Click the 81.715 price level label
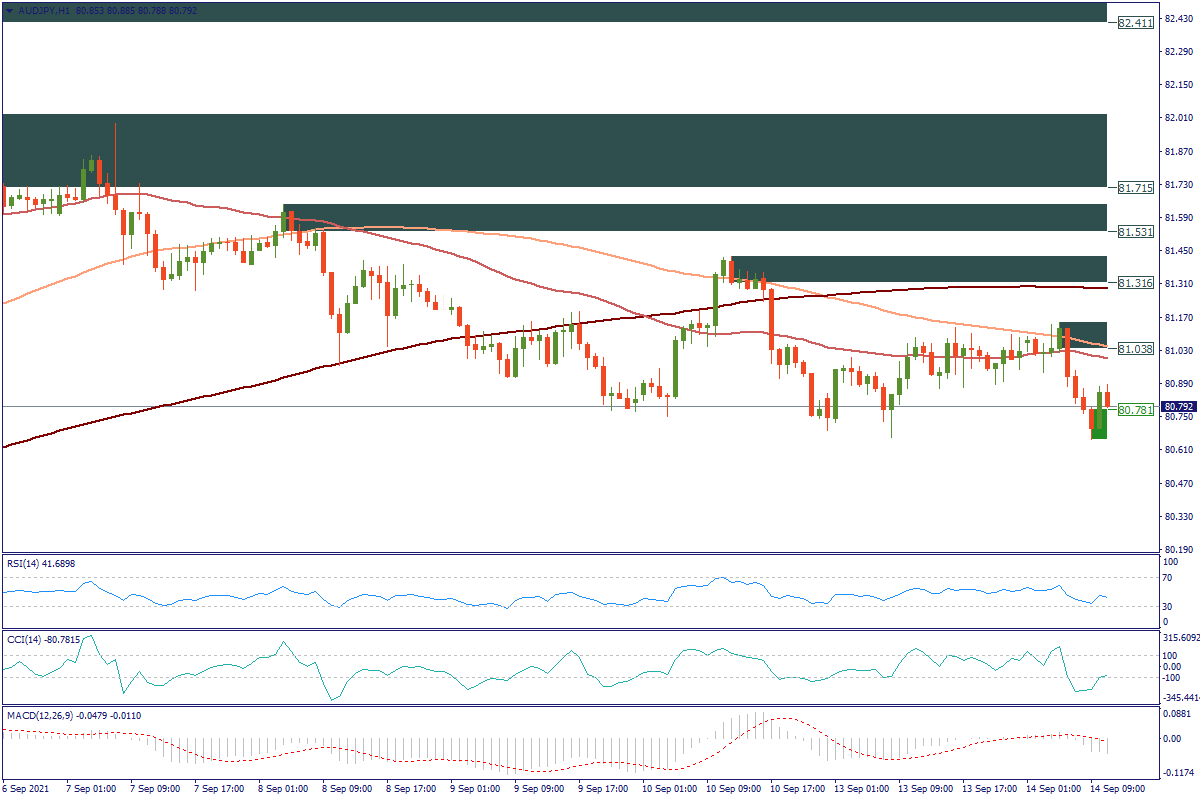Screen dimensions: 1200x800 (x=1136, y=187)
